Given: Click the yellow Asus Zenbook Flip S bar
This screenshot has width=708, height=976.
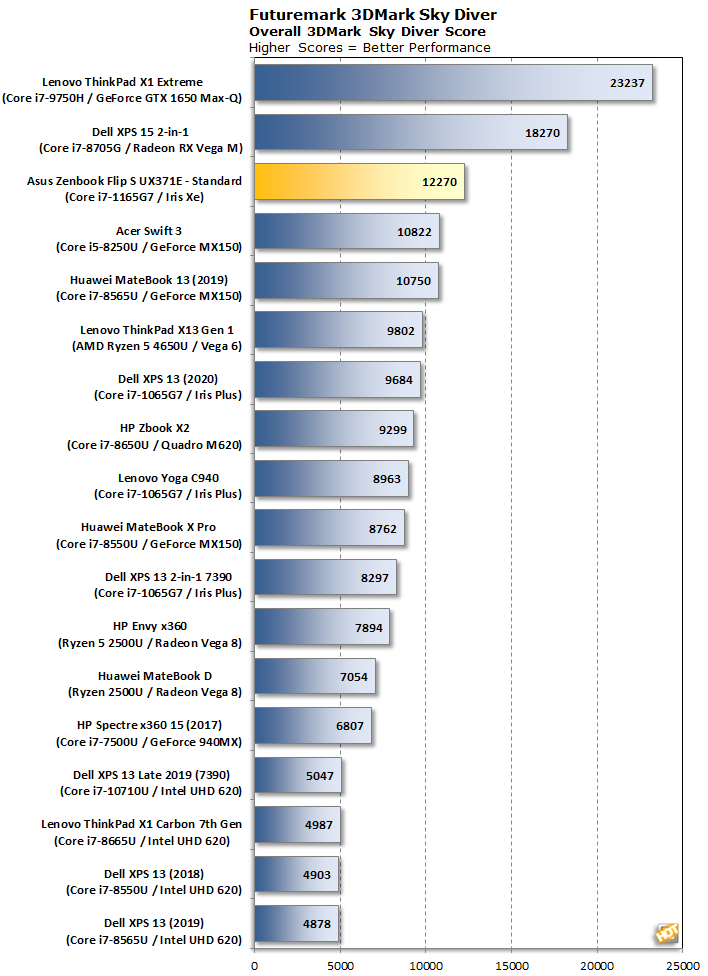Looking at the screenshot, I should pos(359,182).
